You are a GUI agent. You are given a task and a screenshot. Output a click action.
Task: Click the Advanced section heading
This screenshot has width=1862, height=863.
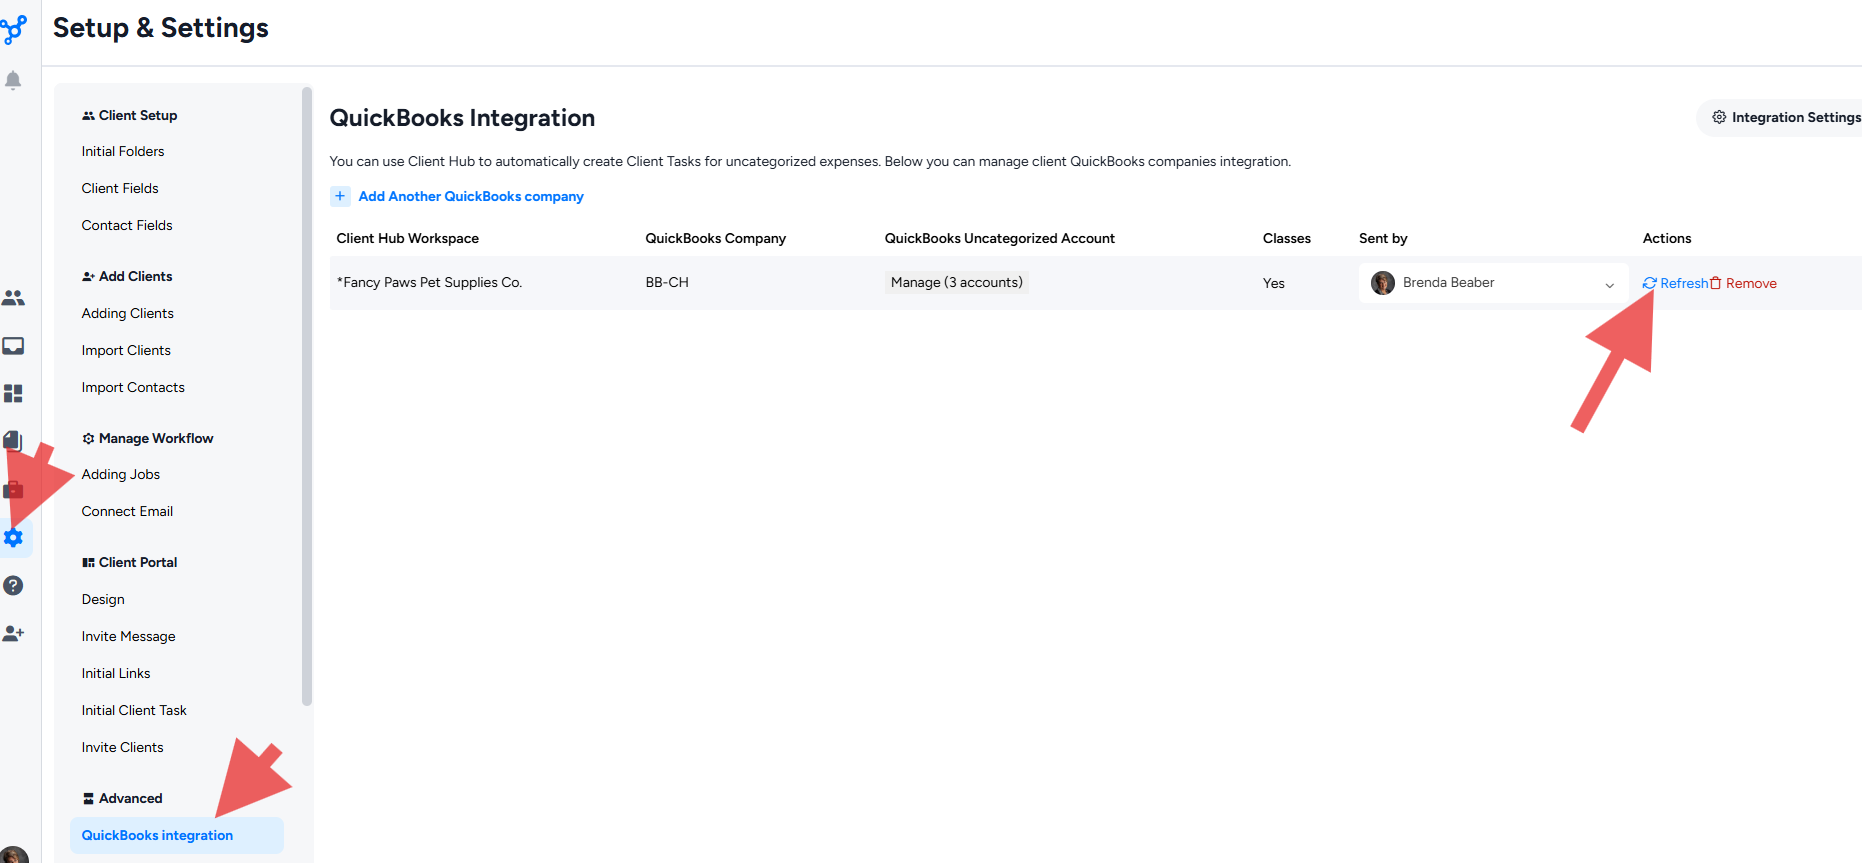click(x=122, y=798)
